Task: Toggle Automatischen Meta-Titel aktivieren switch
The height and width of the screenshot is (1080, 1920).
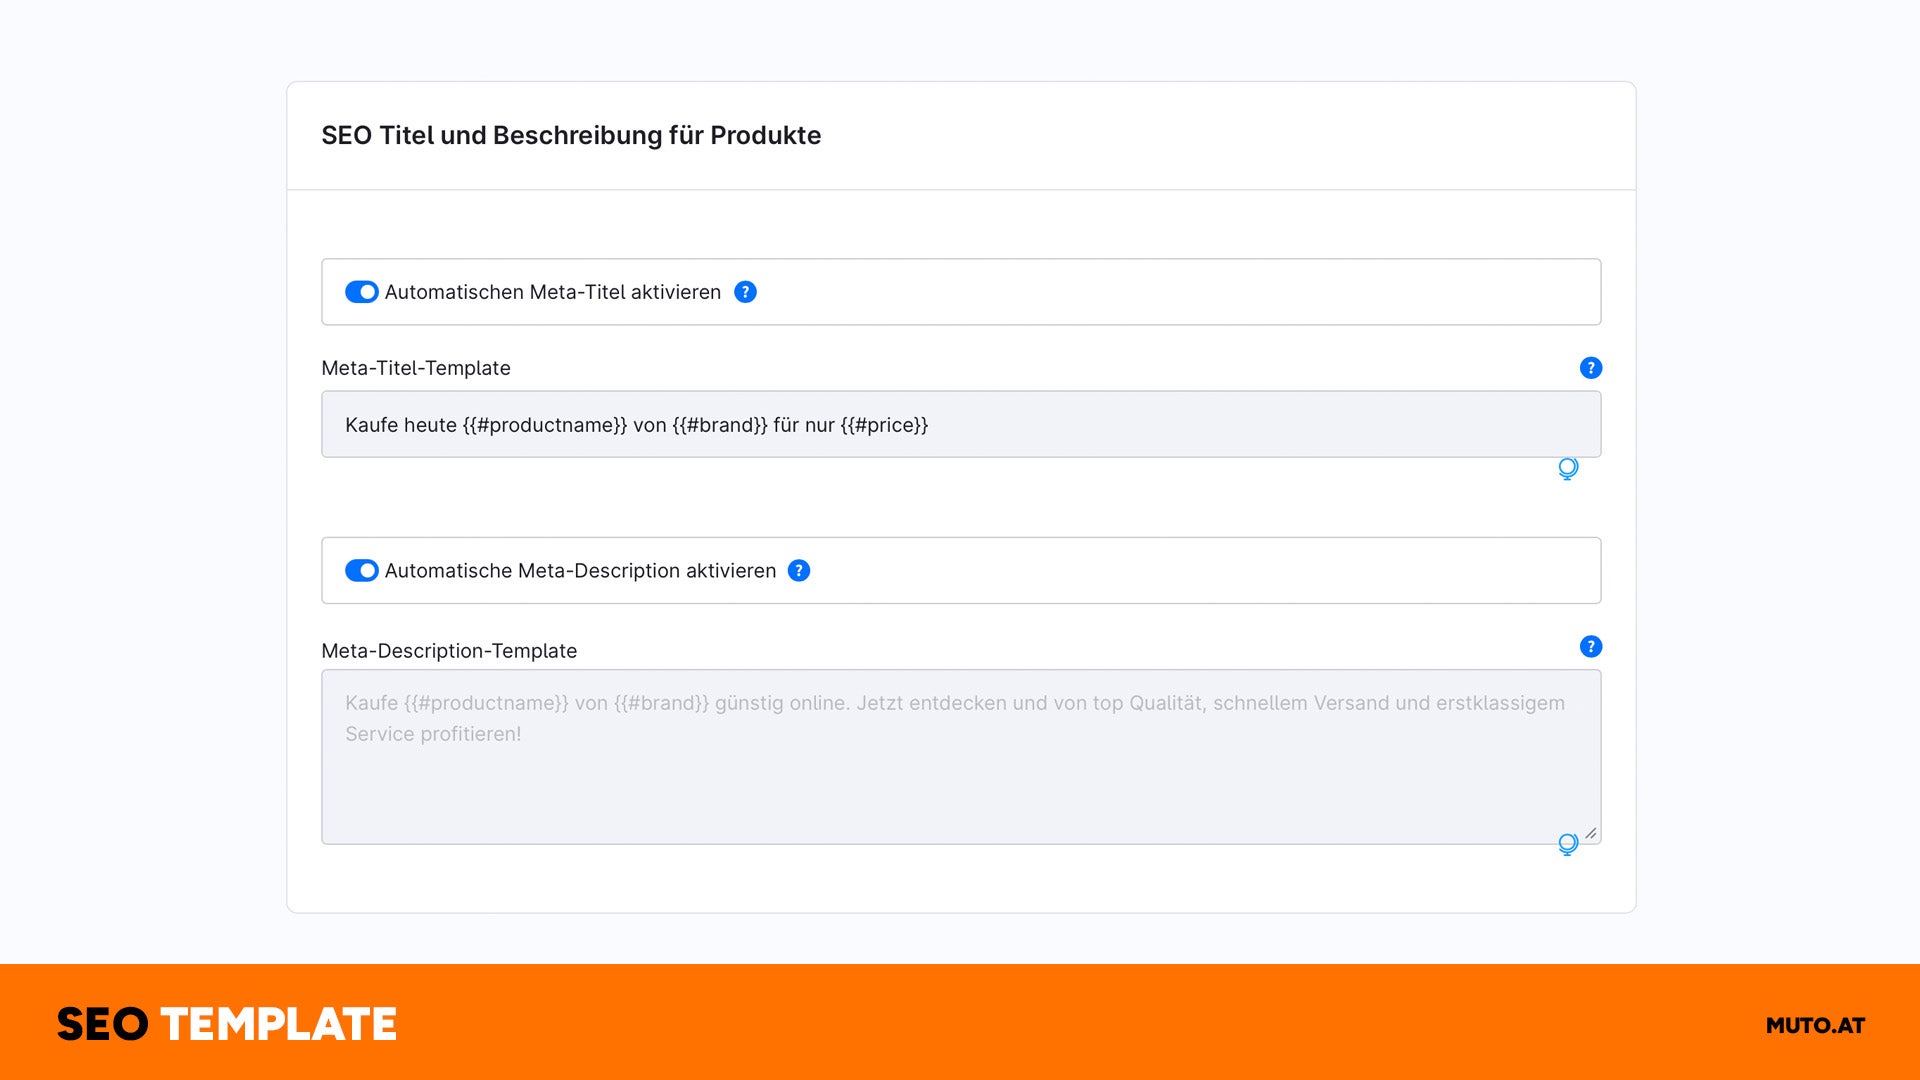Action: [x=361, y=292]
